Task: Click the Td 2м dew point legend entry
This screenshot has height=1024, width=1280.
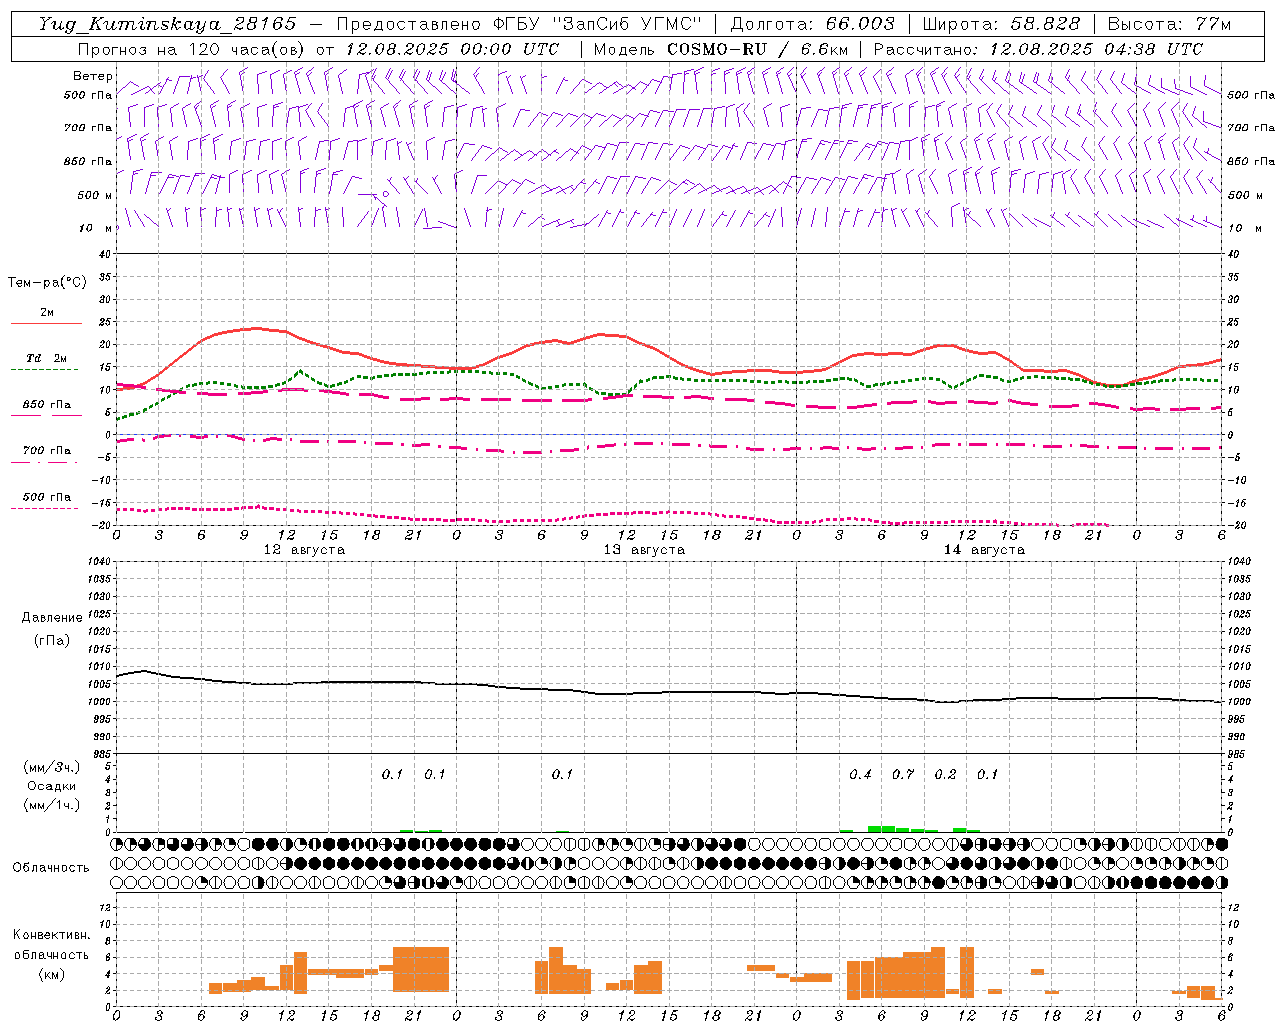Action: click(46, 358)
